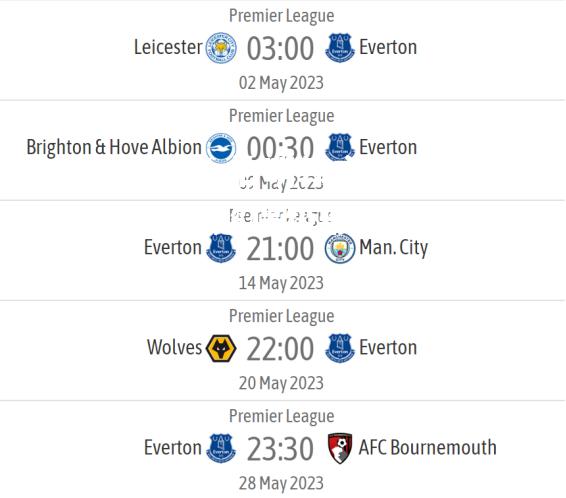Click Everton crest in Wolves match row
The image size is (566, 498).
tap(339, 348)
